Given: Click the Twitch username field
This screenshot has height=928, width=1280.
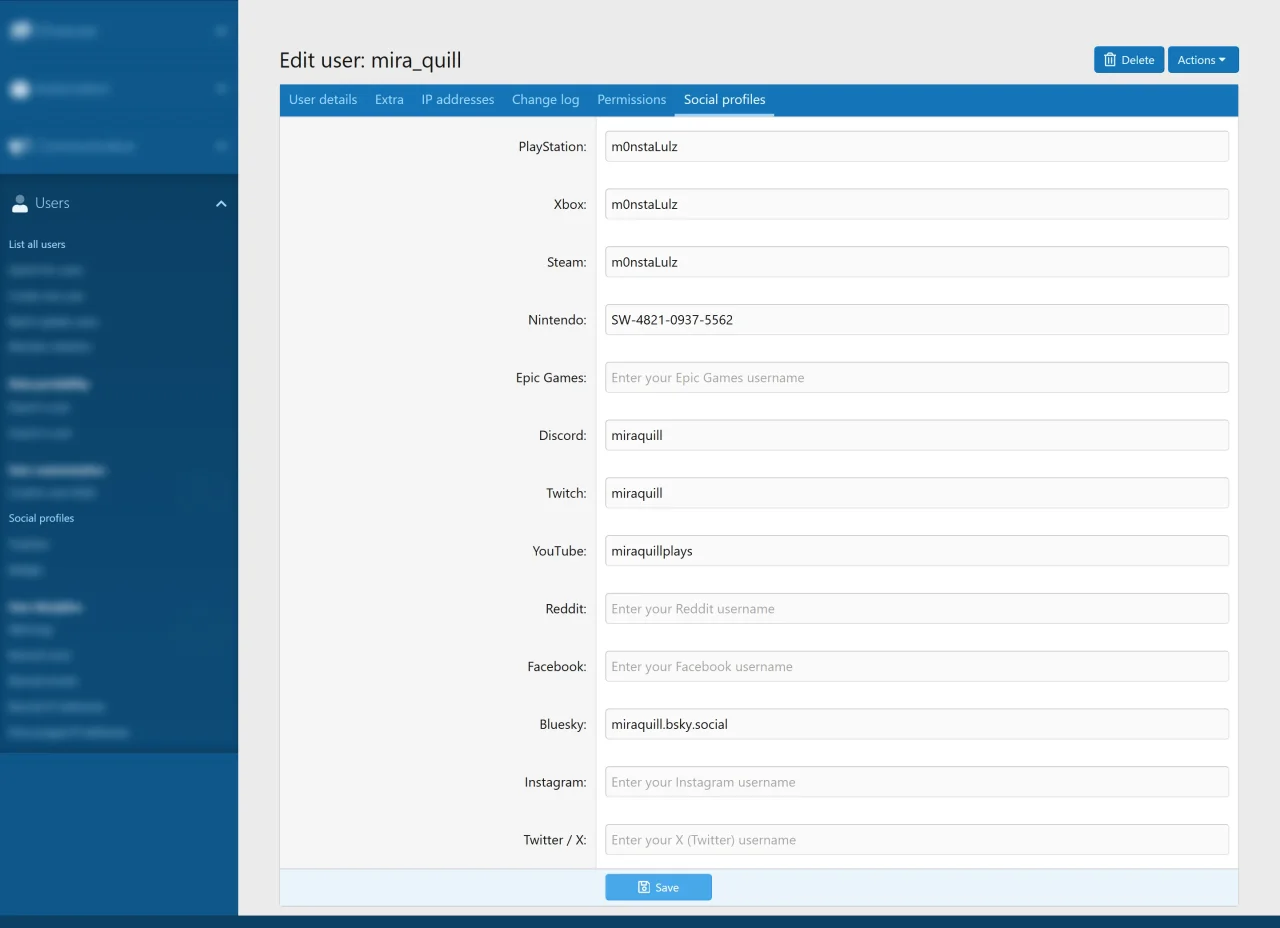Looking at the screenshot, I should point(917,493).
